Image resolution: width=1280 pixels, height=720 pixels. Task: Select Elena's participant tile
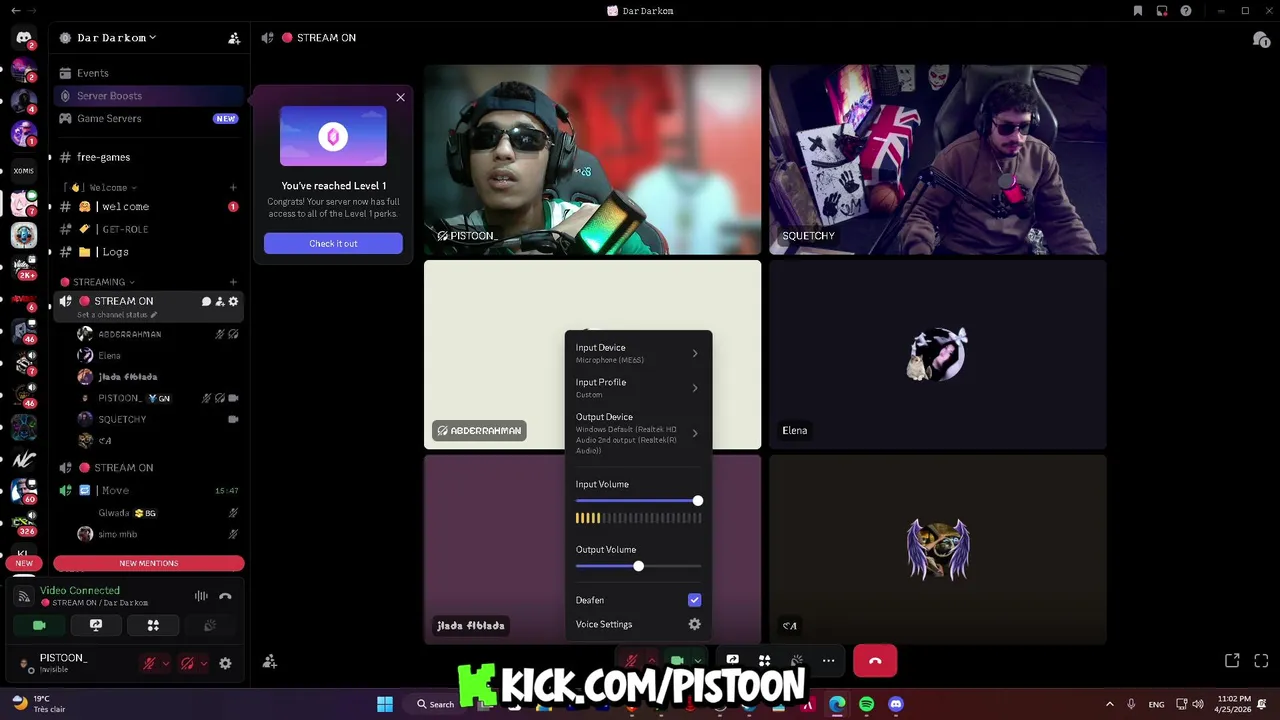click(937, 355)
